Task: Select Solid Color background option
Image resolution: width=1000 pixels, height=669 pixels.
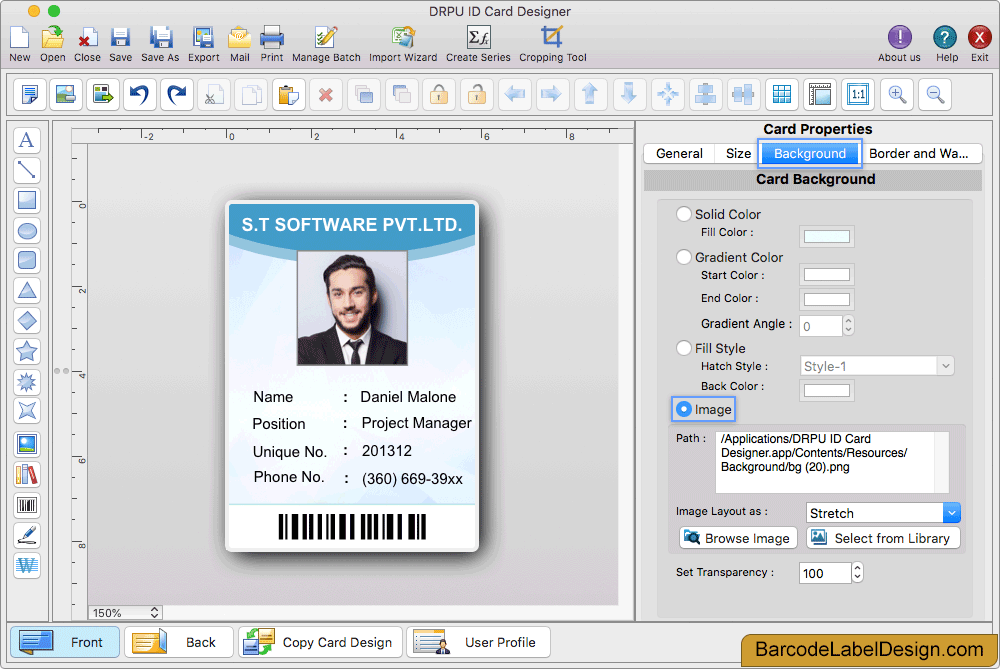Action: click(684, 214)
